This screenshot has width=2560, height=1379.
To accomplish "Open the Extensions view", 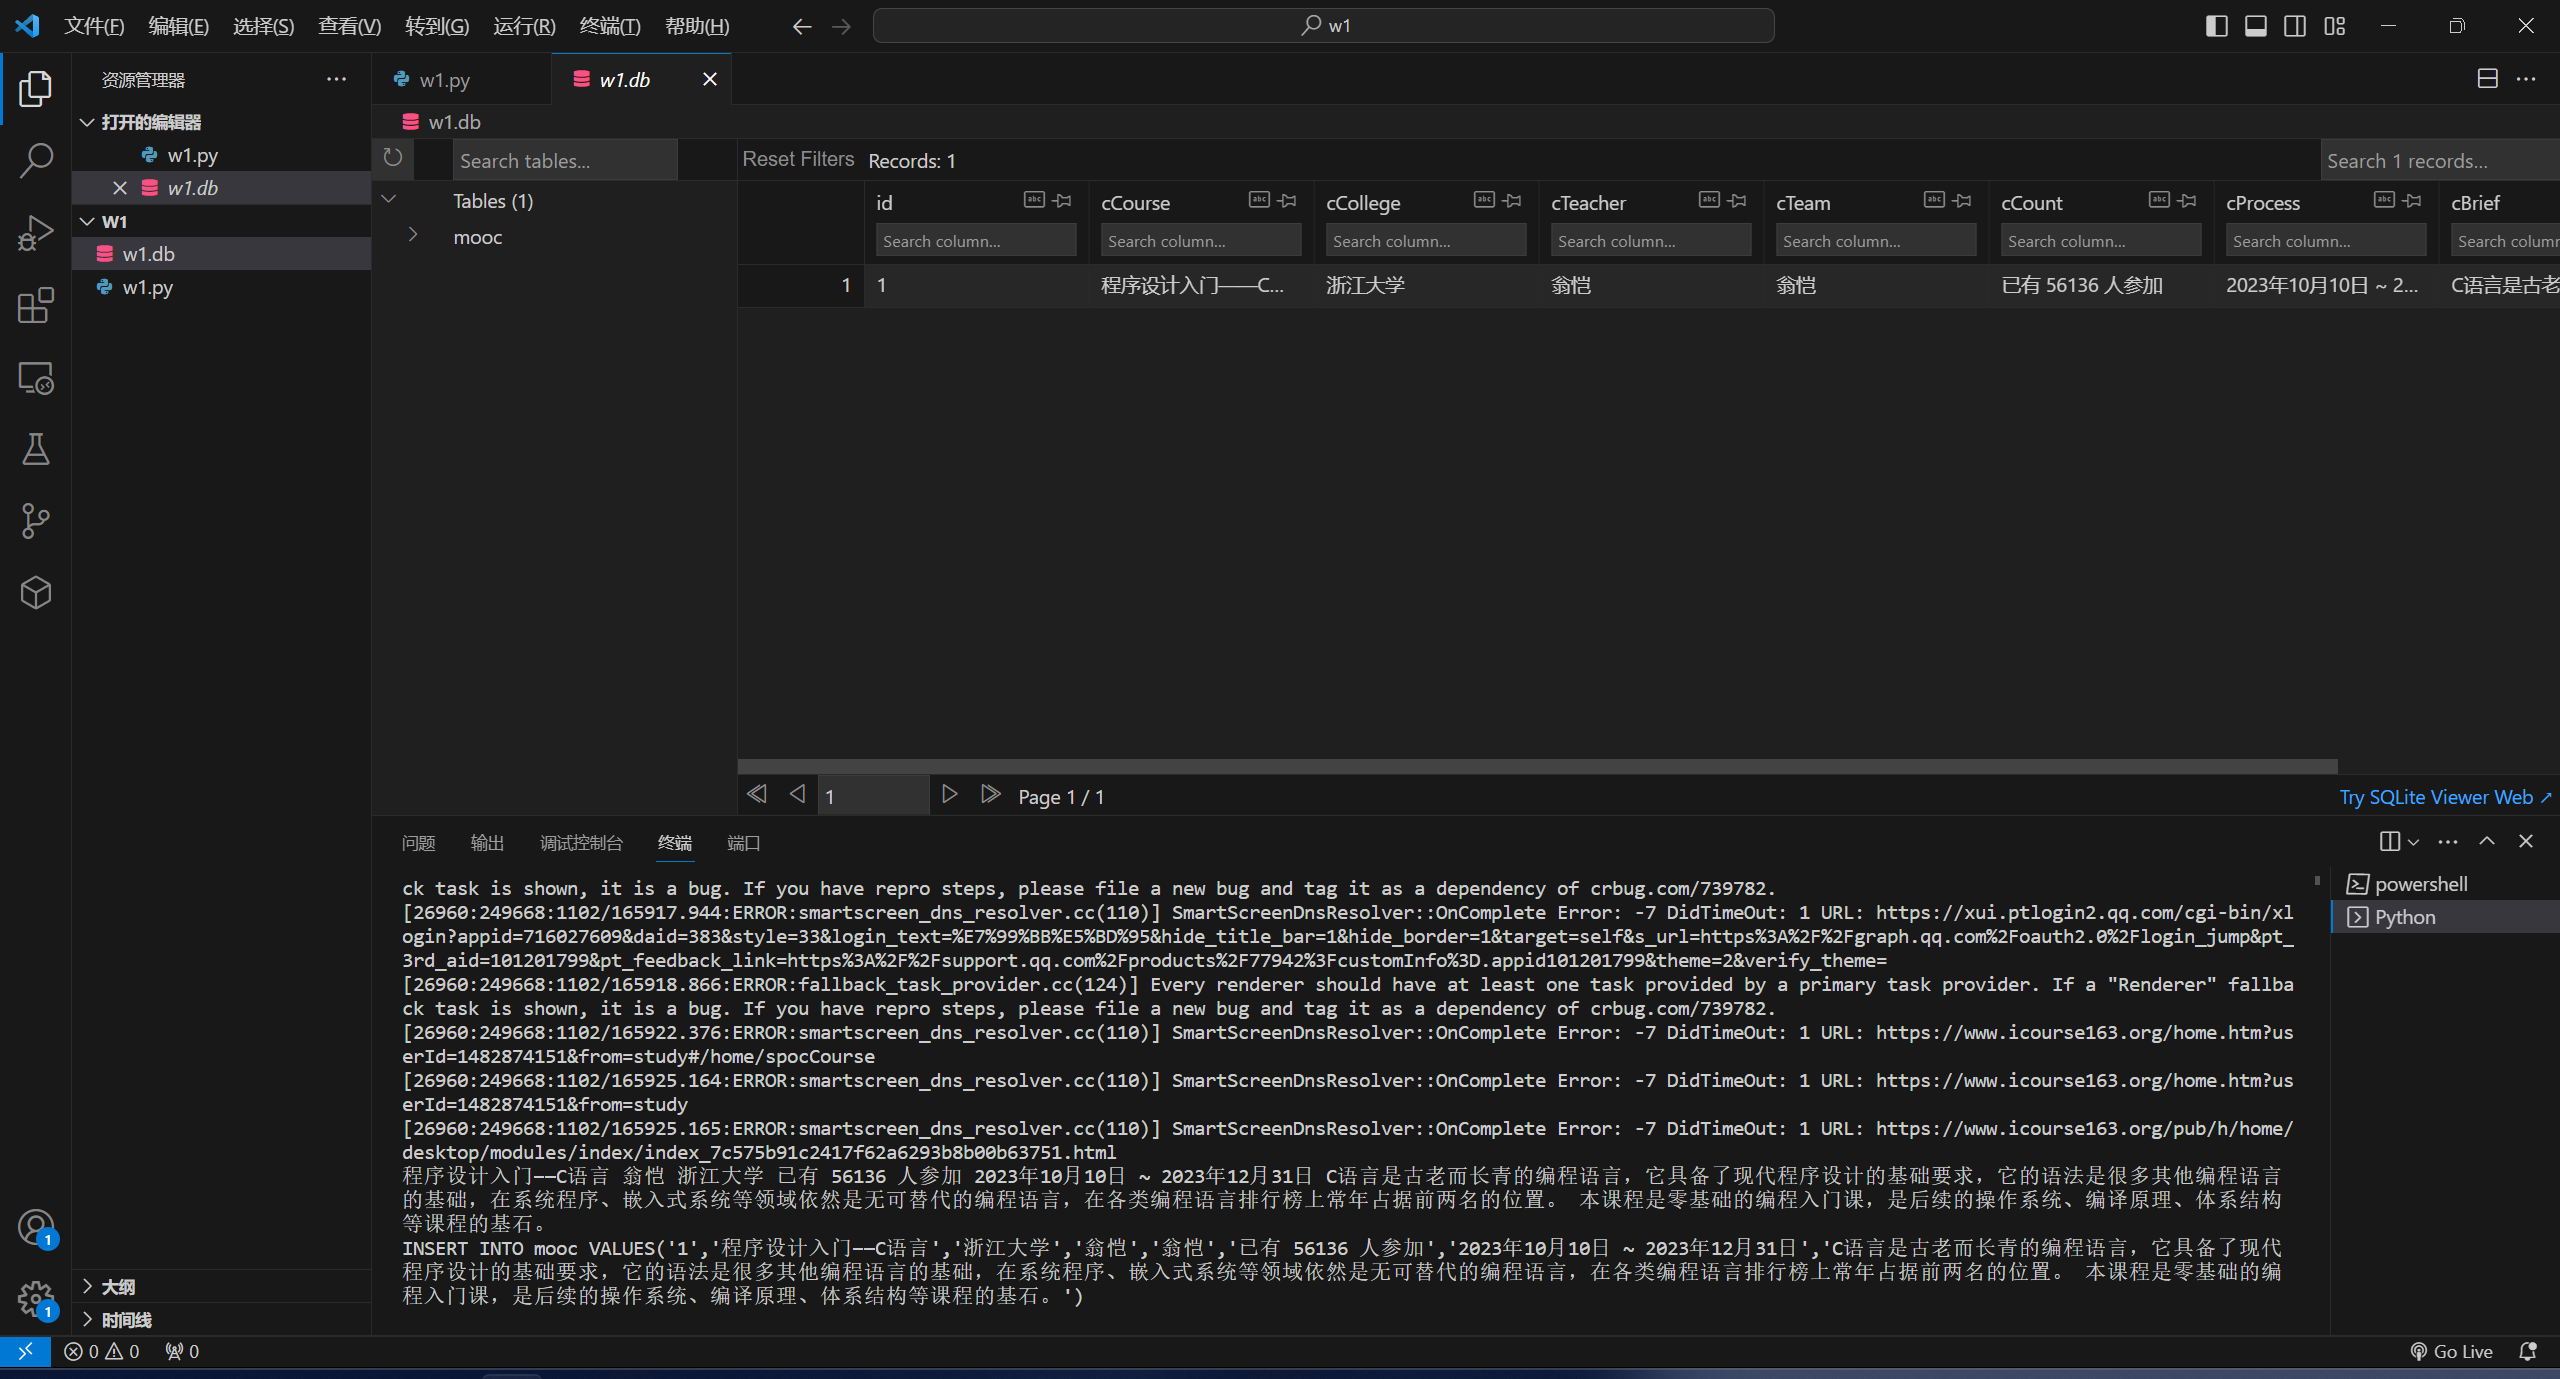I will coord(36,305).
